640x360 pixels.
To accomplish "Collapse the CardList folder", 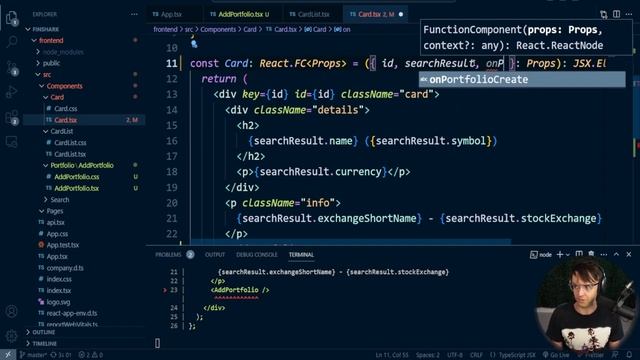I will (x=45, y=131).
